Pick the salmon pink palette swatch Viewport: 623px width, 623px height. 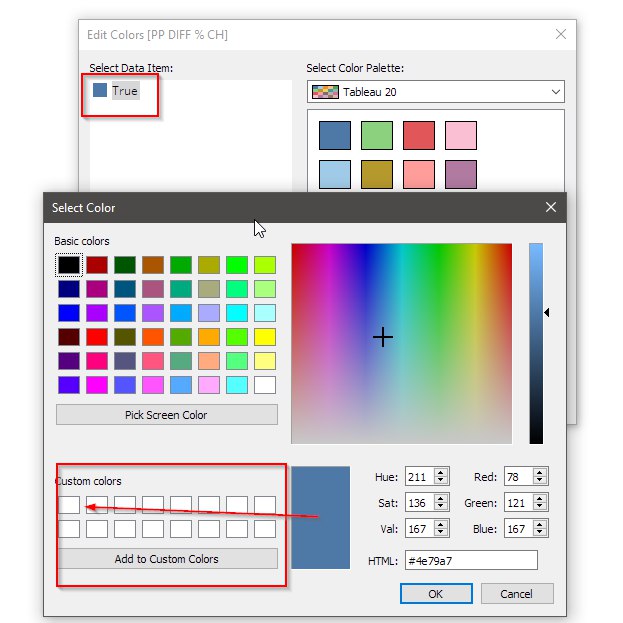419,174
